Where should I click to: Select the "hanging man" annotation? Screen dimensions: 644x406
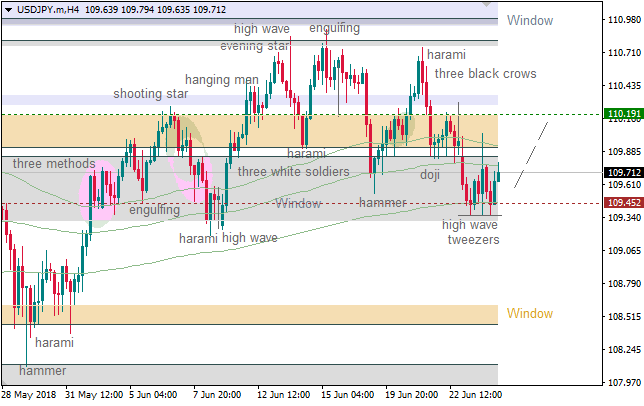(222, 79)
